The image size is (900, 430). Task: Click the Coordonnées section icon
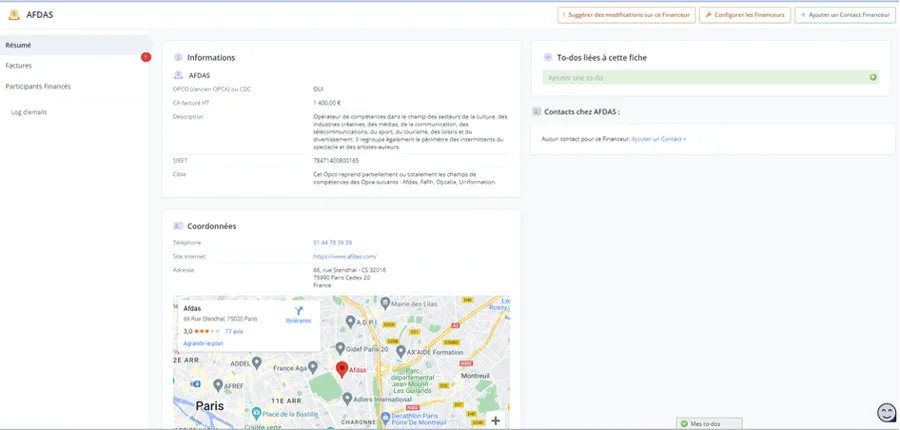click(x=178, y=226)
